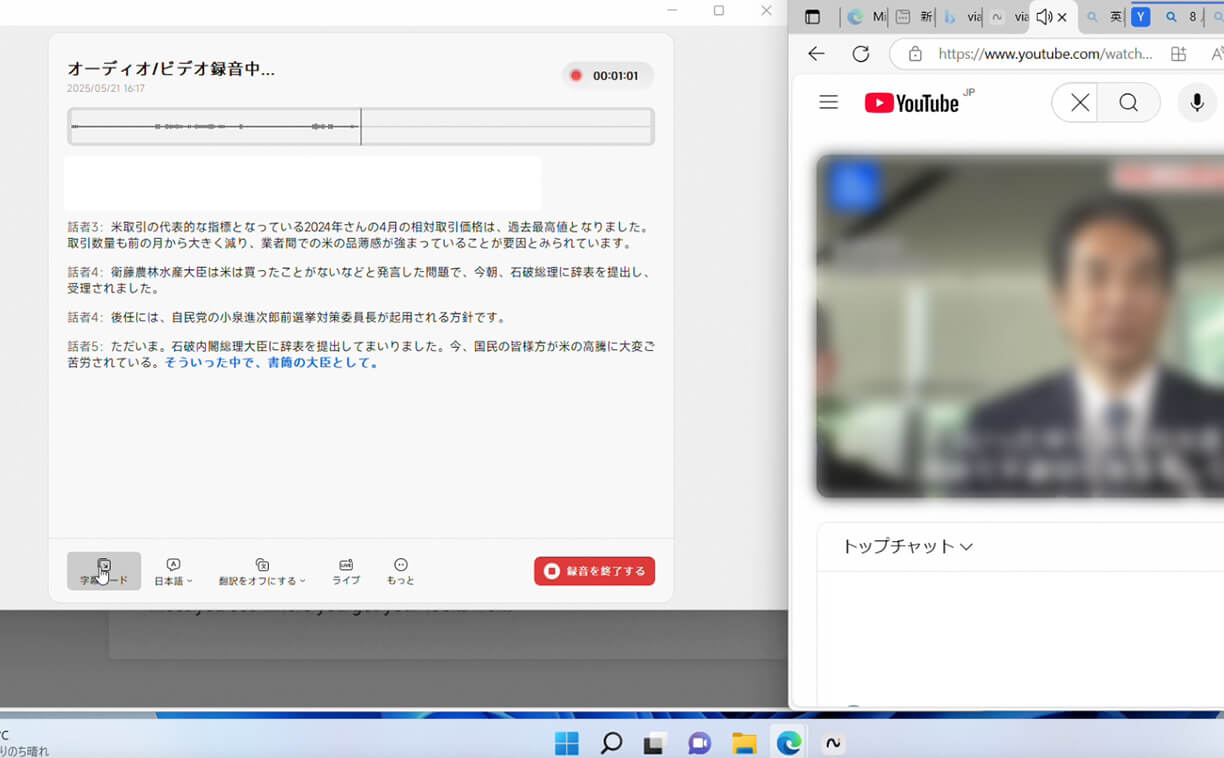Select 話者4 paragraph about 衛藤農林水産大臣

tap(360, 280)
